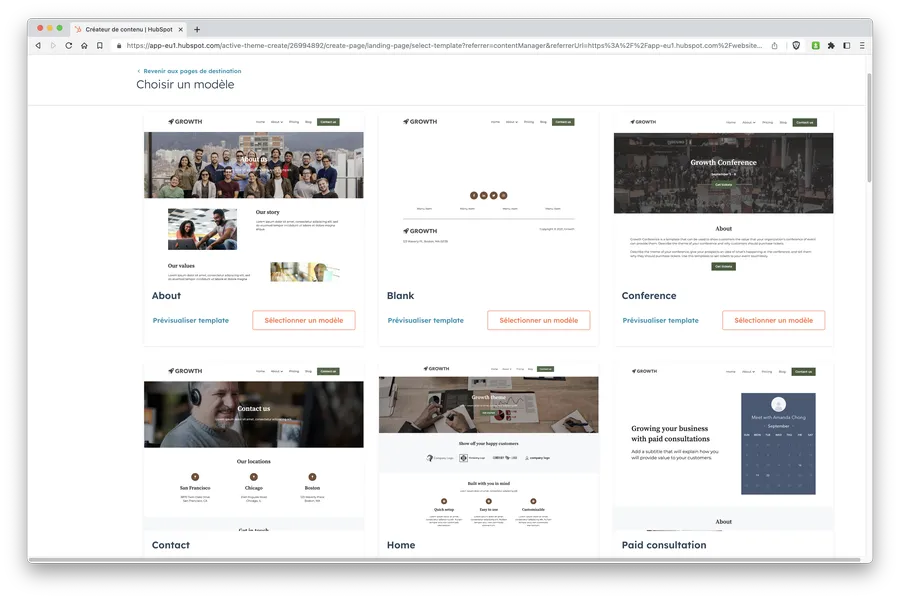Viewport: 900px width, 599px height.
Task: Preview the Conference template
Action: [x=660, y=320]
